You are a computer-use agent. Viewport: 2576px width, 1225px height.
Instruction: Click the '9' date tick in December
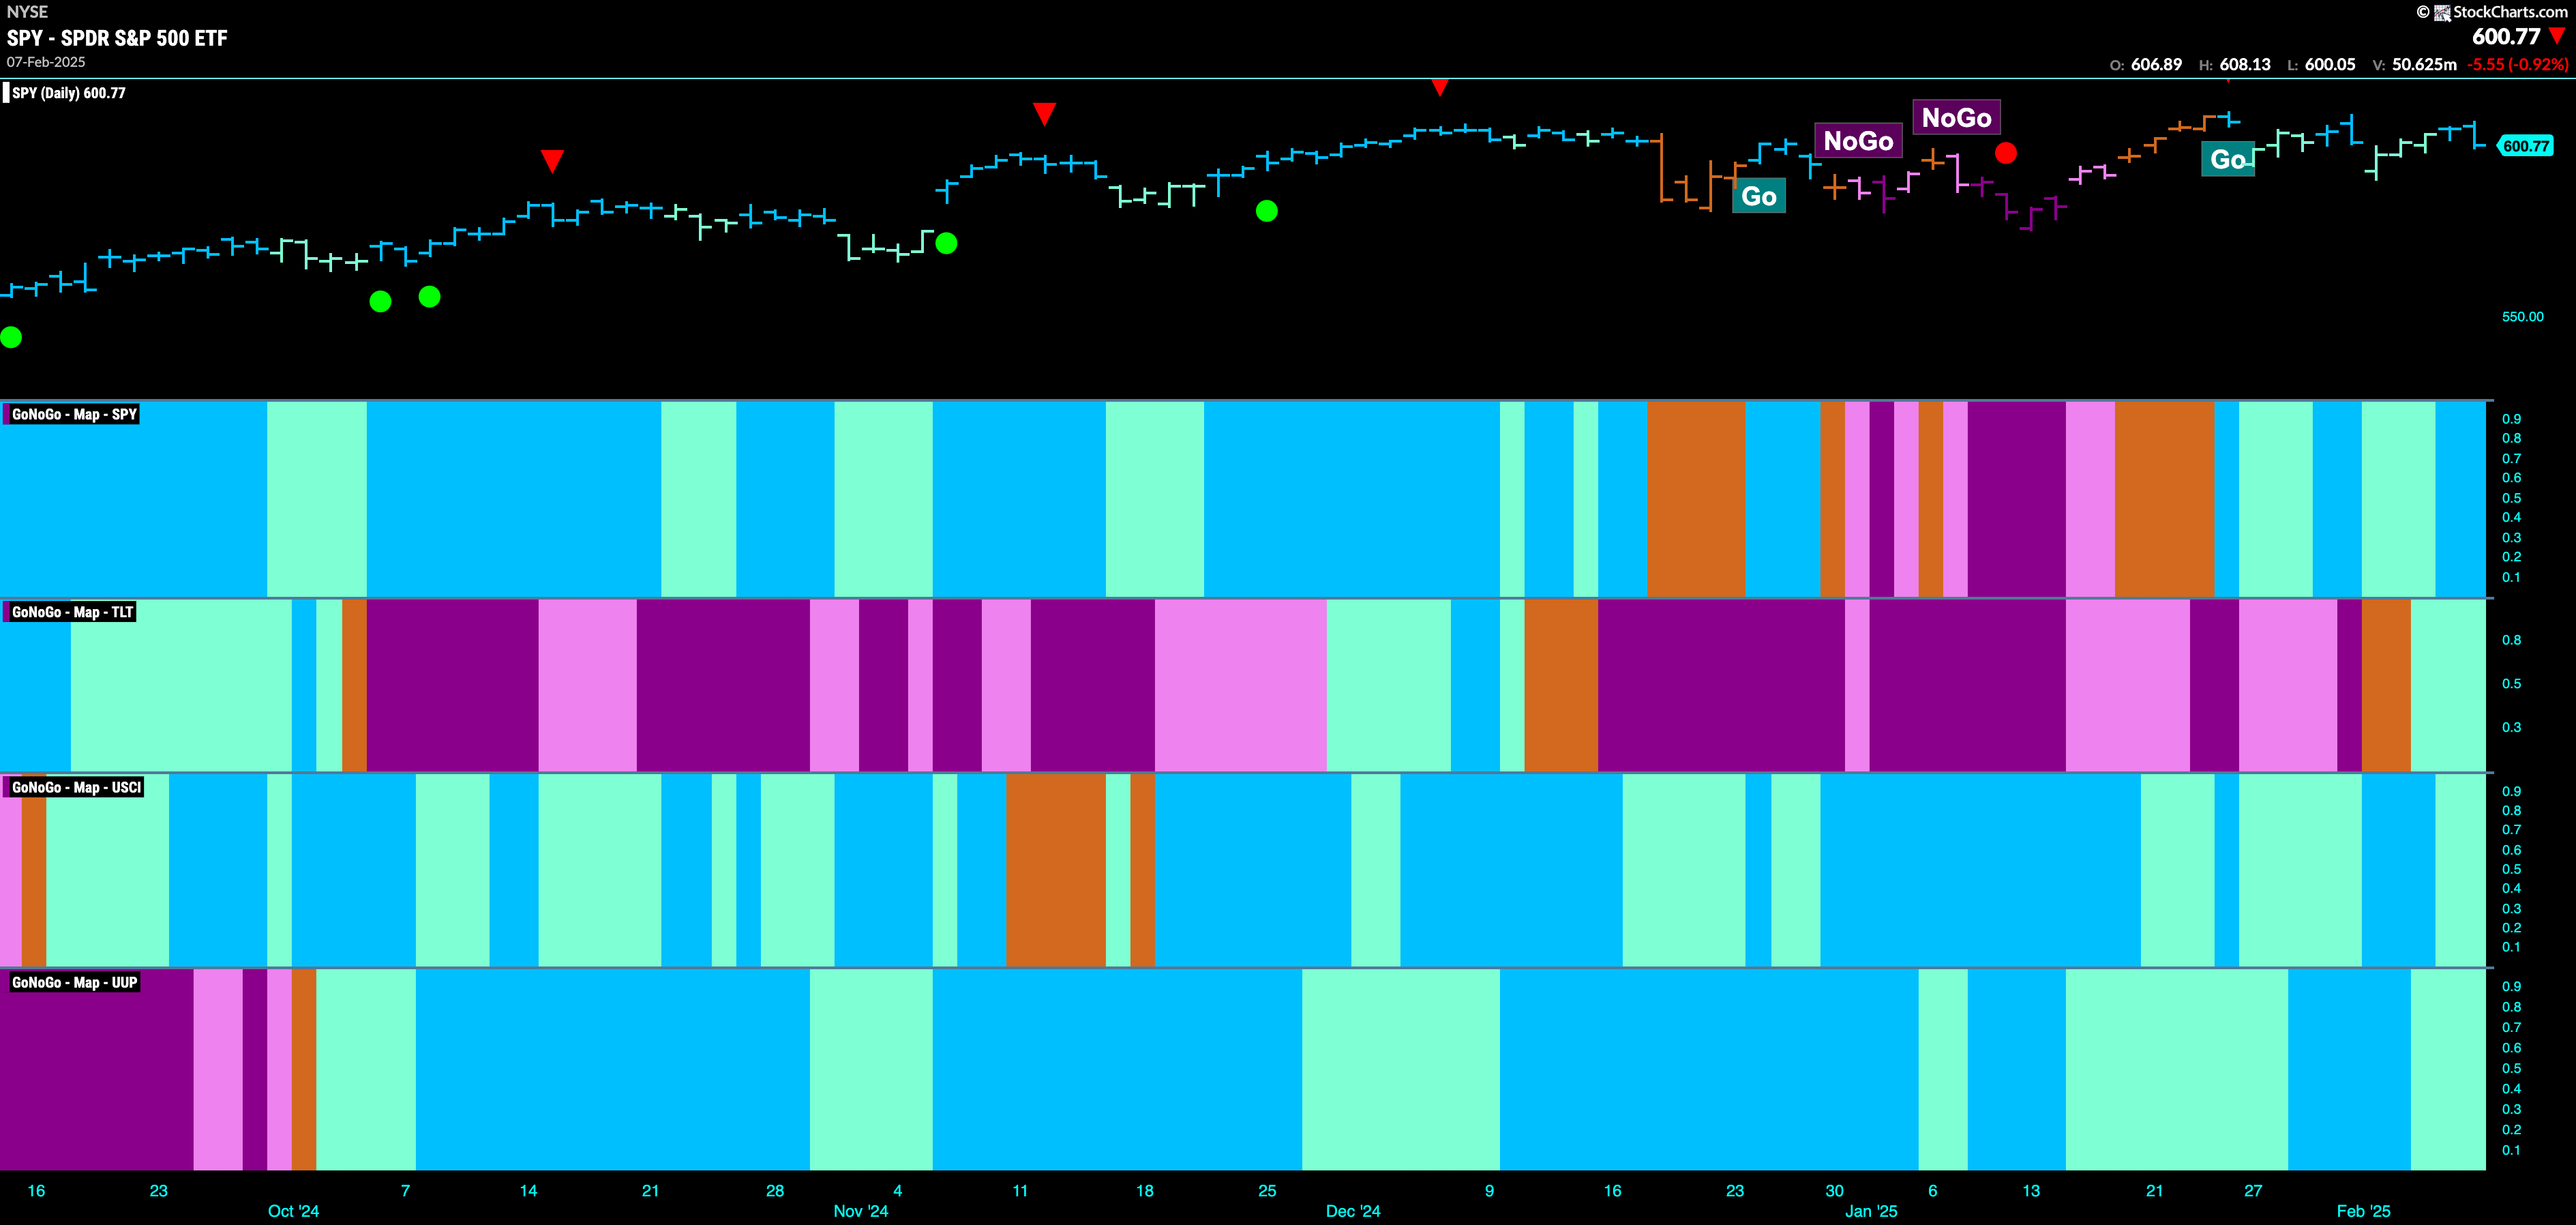click(x=1489, y=1190)
